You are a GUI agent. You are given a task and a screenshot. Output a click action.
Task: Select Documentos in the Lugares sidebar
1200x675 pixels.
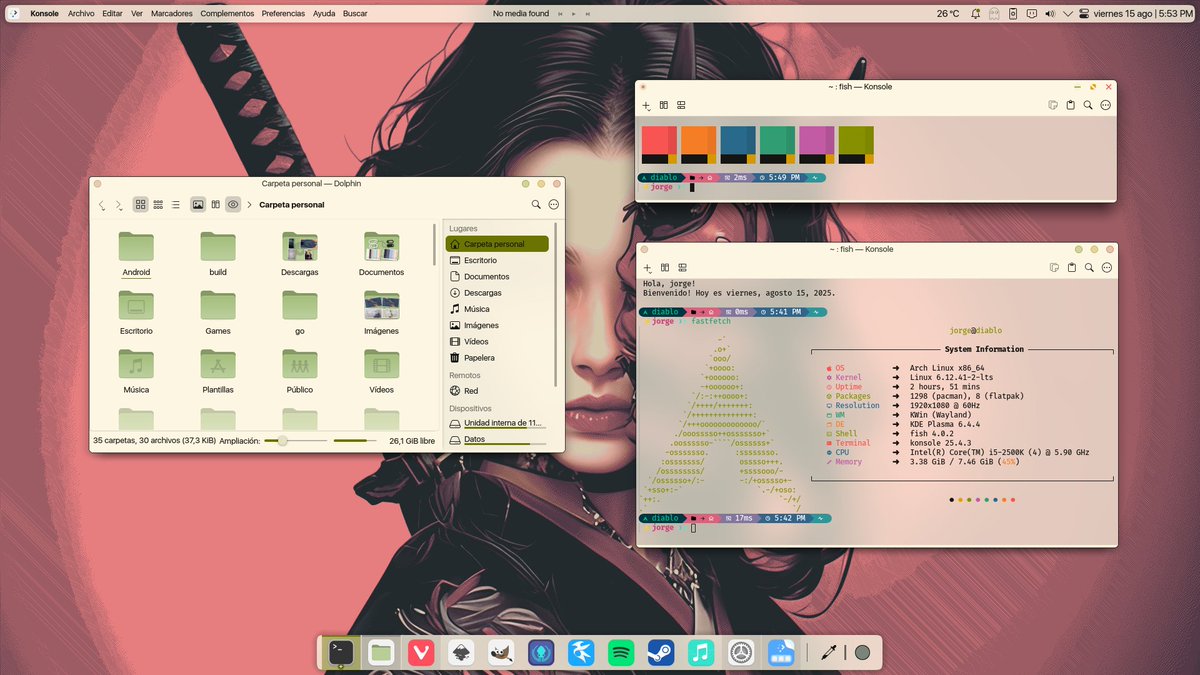497,276
